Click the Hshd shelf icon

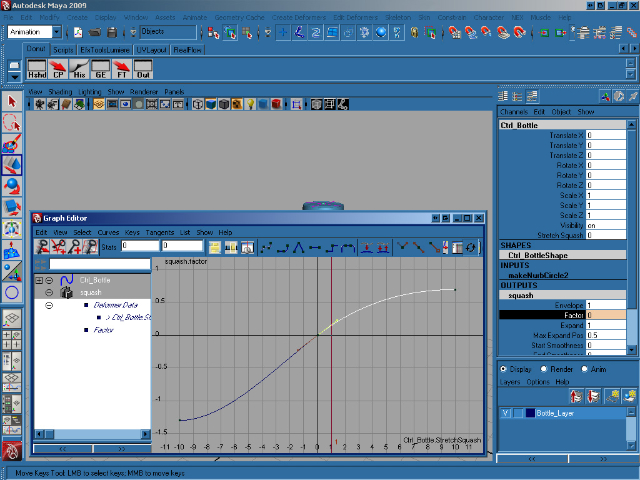point(37,69)
